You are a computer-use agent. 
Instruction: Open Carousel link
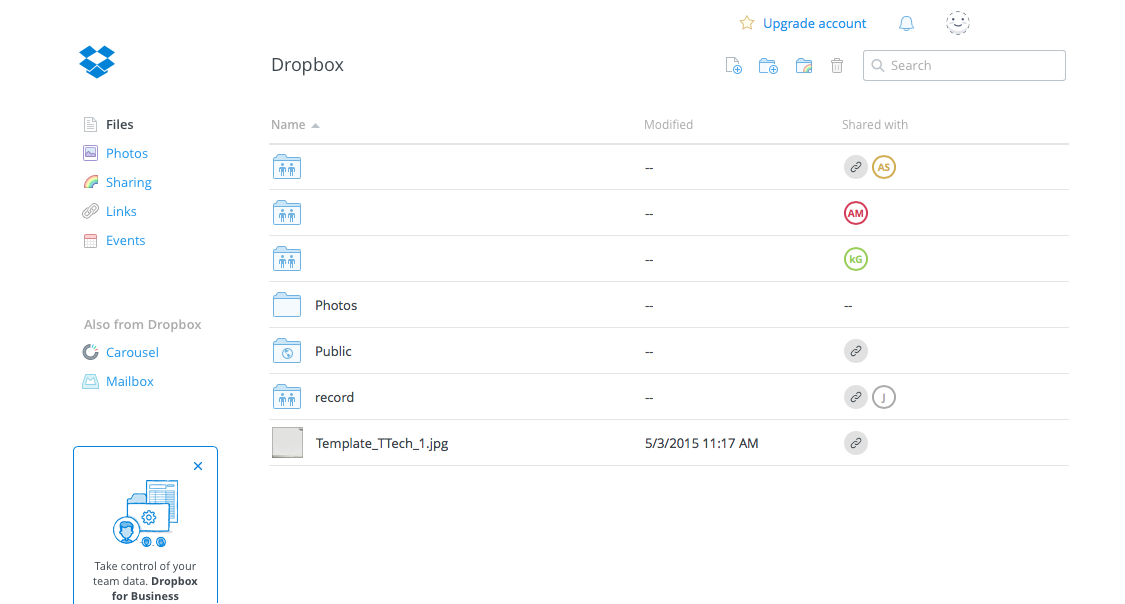[132, 352]
